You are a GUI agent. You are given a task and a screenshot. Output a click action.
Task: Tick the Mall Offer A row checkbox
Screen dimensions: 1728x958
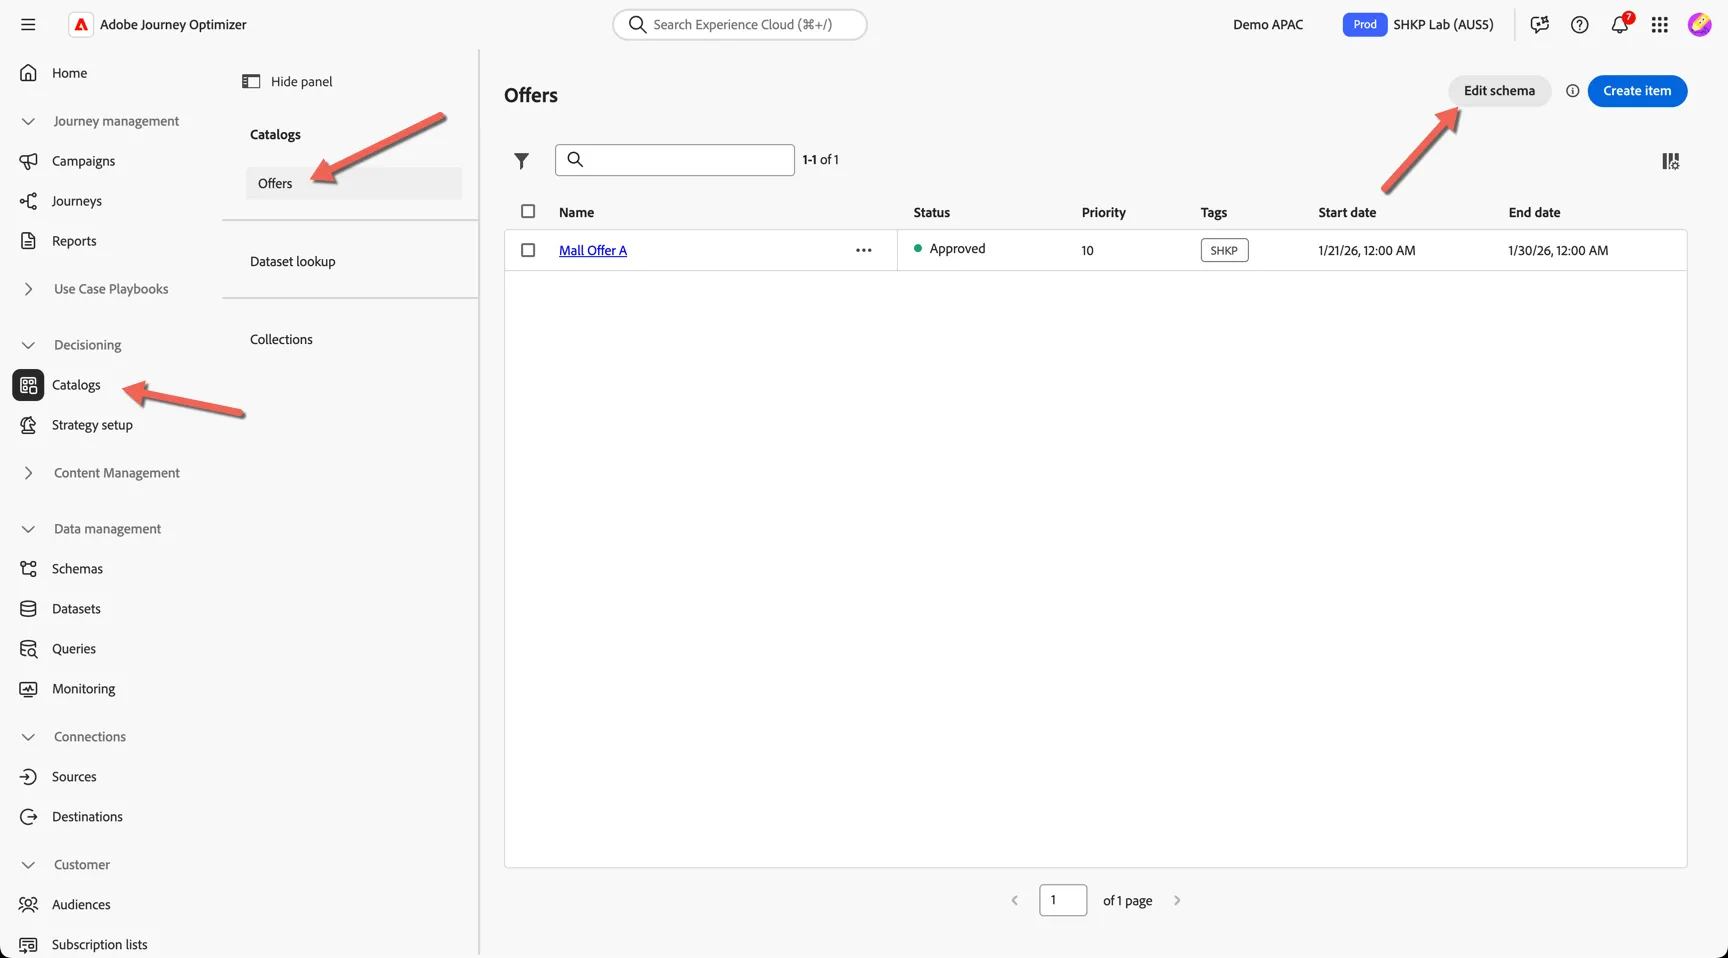pos(528,250)
